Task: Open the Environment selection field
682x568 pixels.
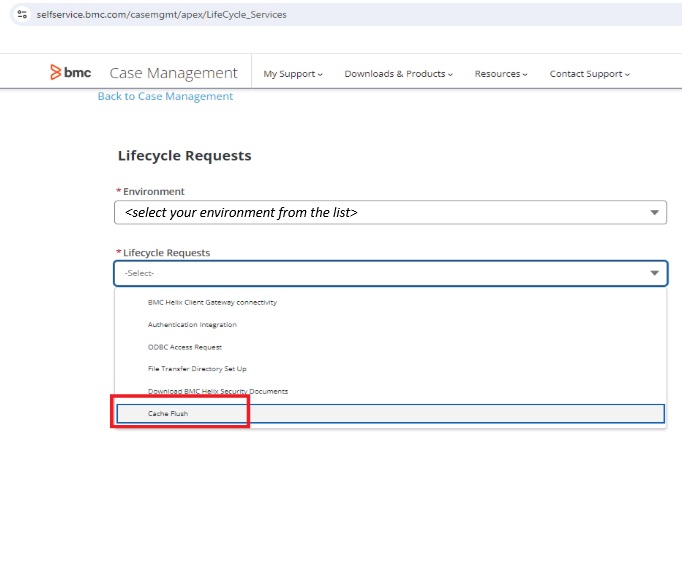Action: [x=380, y=212]
